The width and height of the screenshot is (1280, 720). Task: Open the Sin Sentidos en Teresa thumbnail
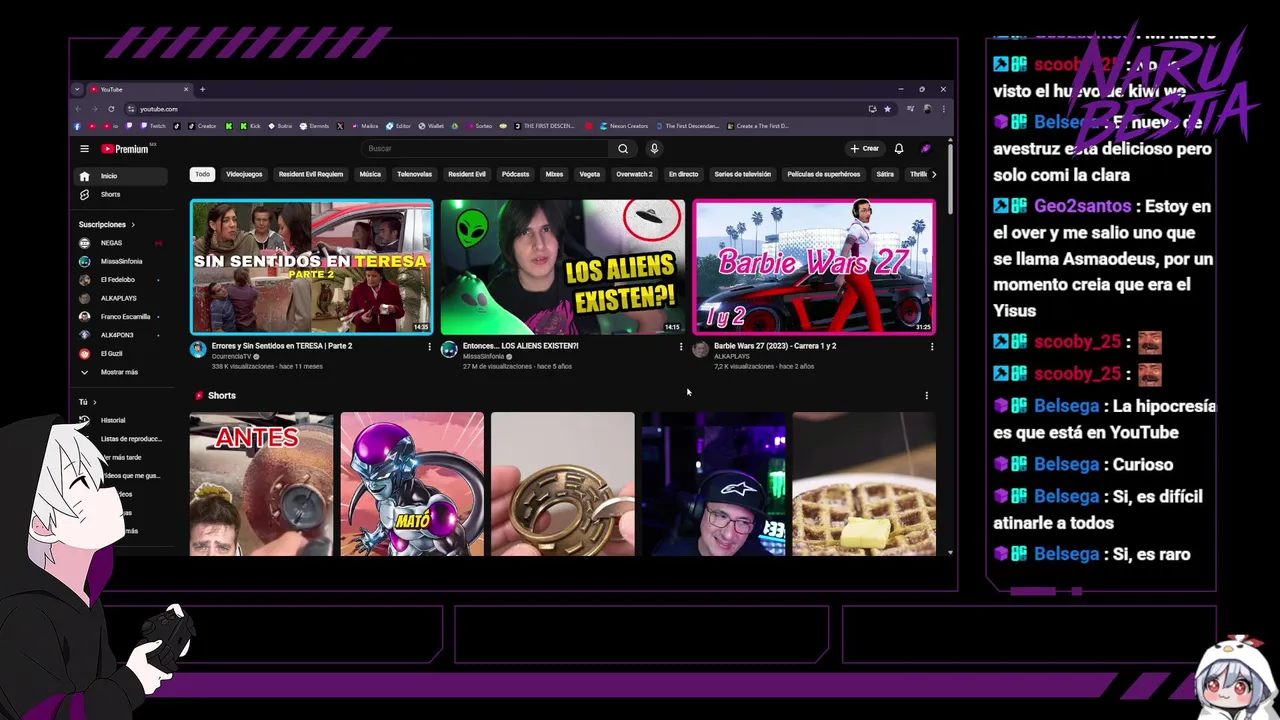click(312, 267)
